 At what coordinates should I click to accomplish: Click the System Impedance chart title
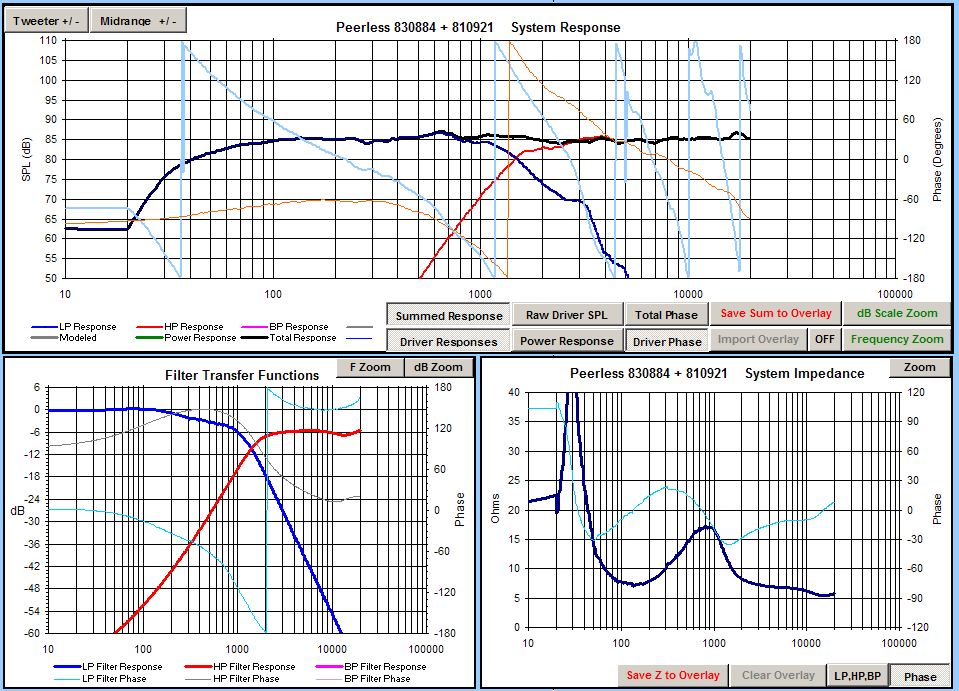pos(717,373)
